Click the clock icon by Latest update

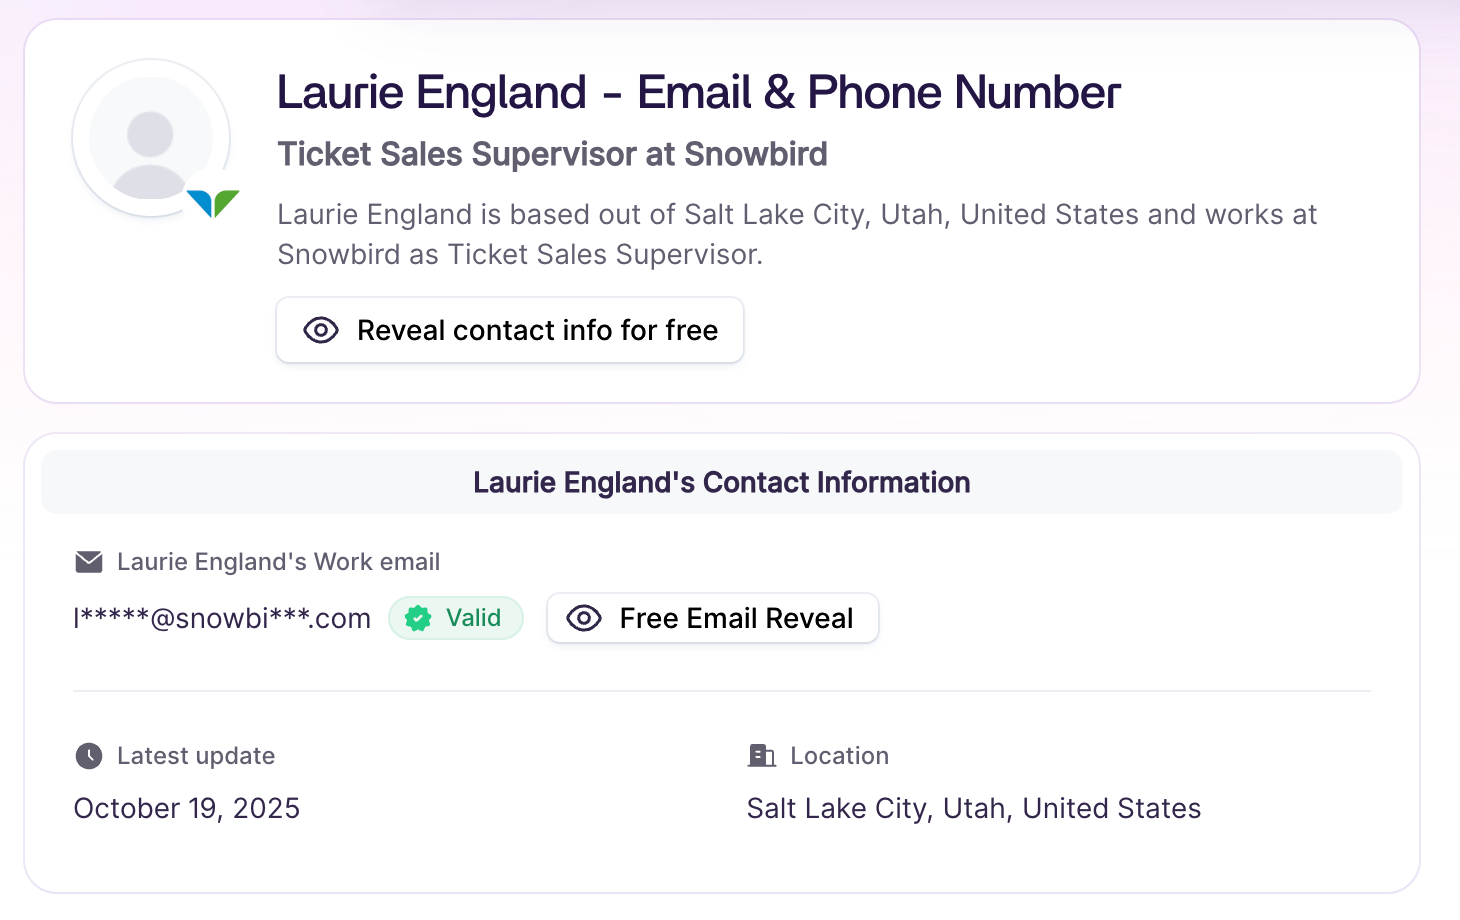pyautogui.click(x=89, y=756)
